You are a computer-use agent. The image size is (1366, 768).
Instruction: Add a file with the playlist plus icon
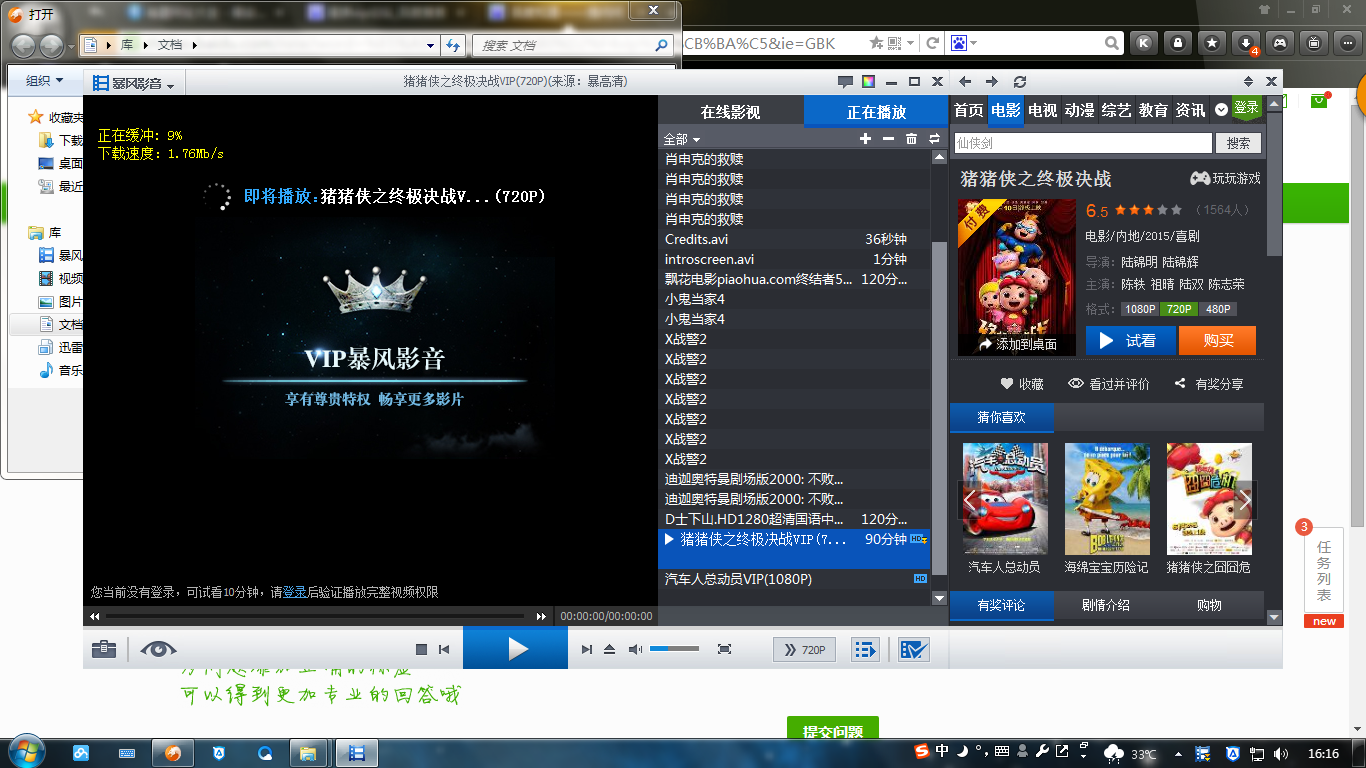(865, 139)
